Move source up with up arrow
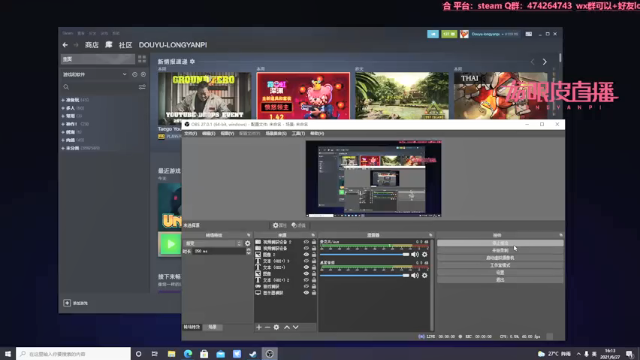Image resolution: width=640 pixels, height=360 pixels. point(287,327)
